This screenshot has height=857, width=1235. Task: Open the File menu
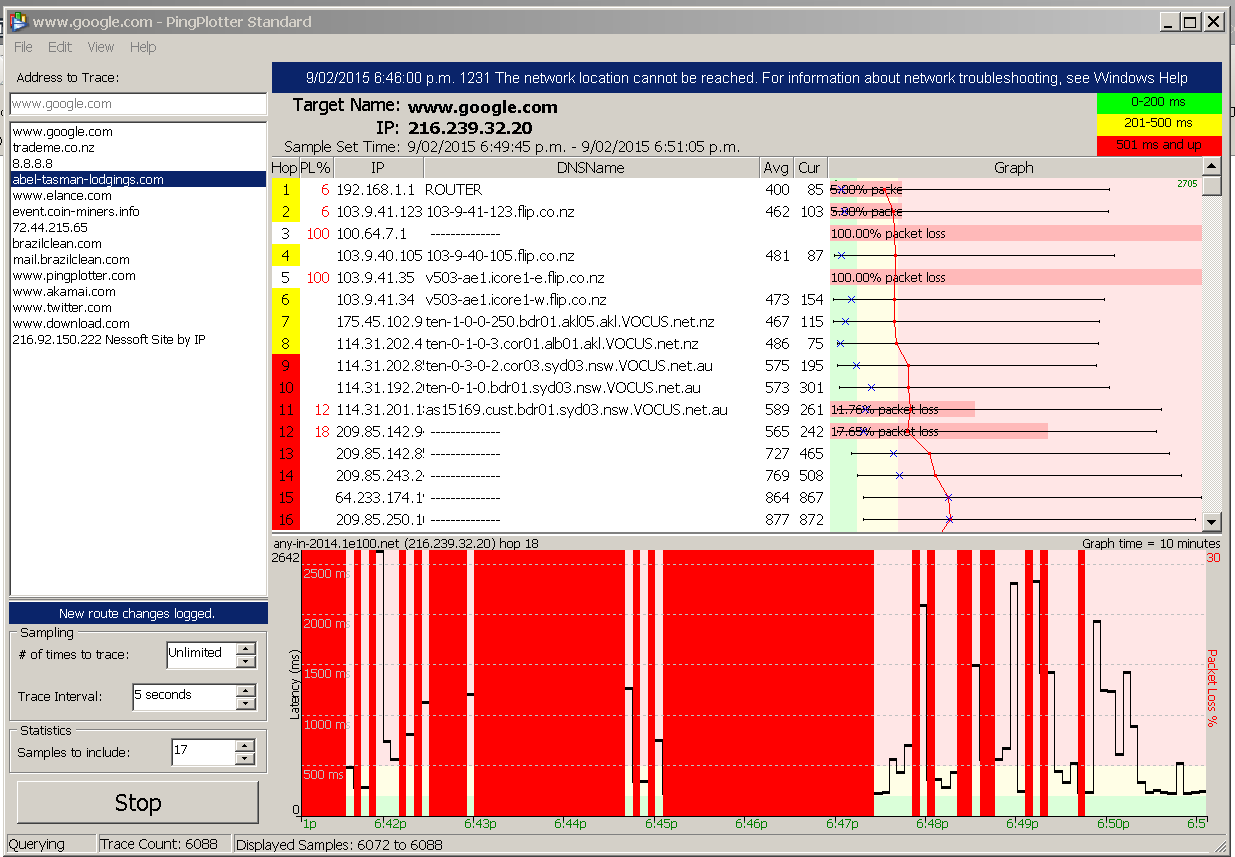pyautogui.click(x=23, y=47)
